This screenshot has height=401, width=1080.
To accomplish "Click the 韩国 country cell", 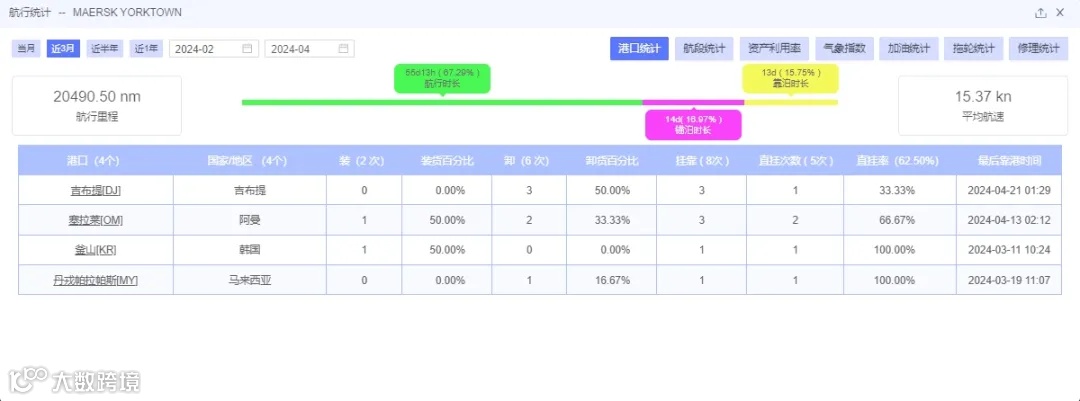I will tap(249, 250).
